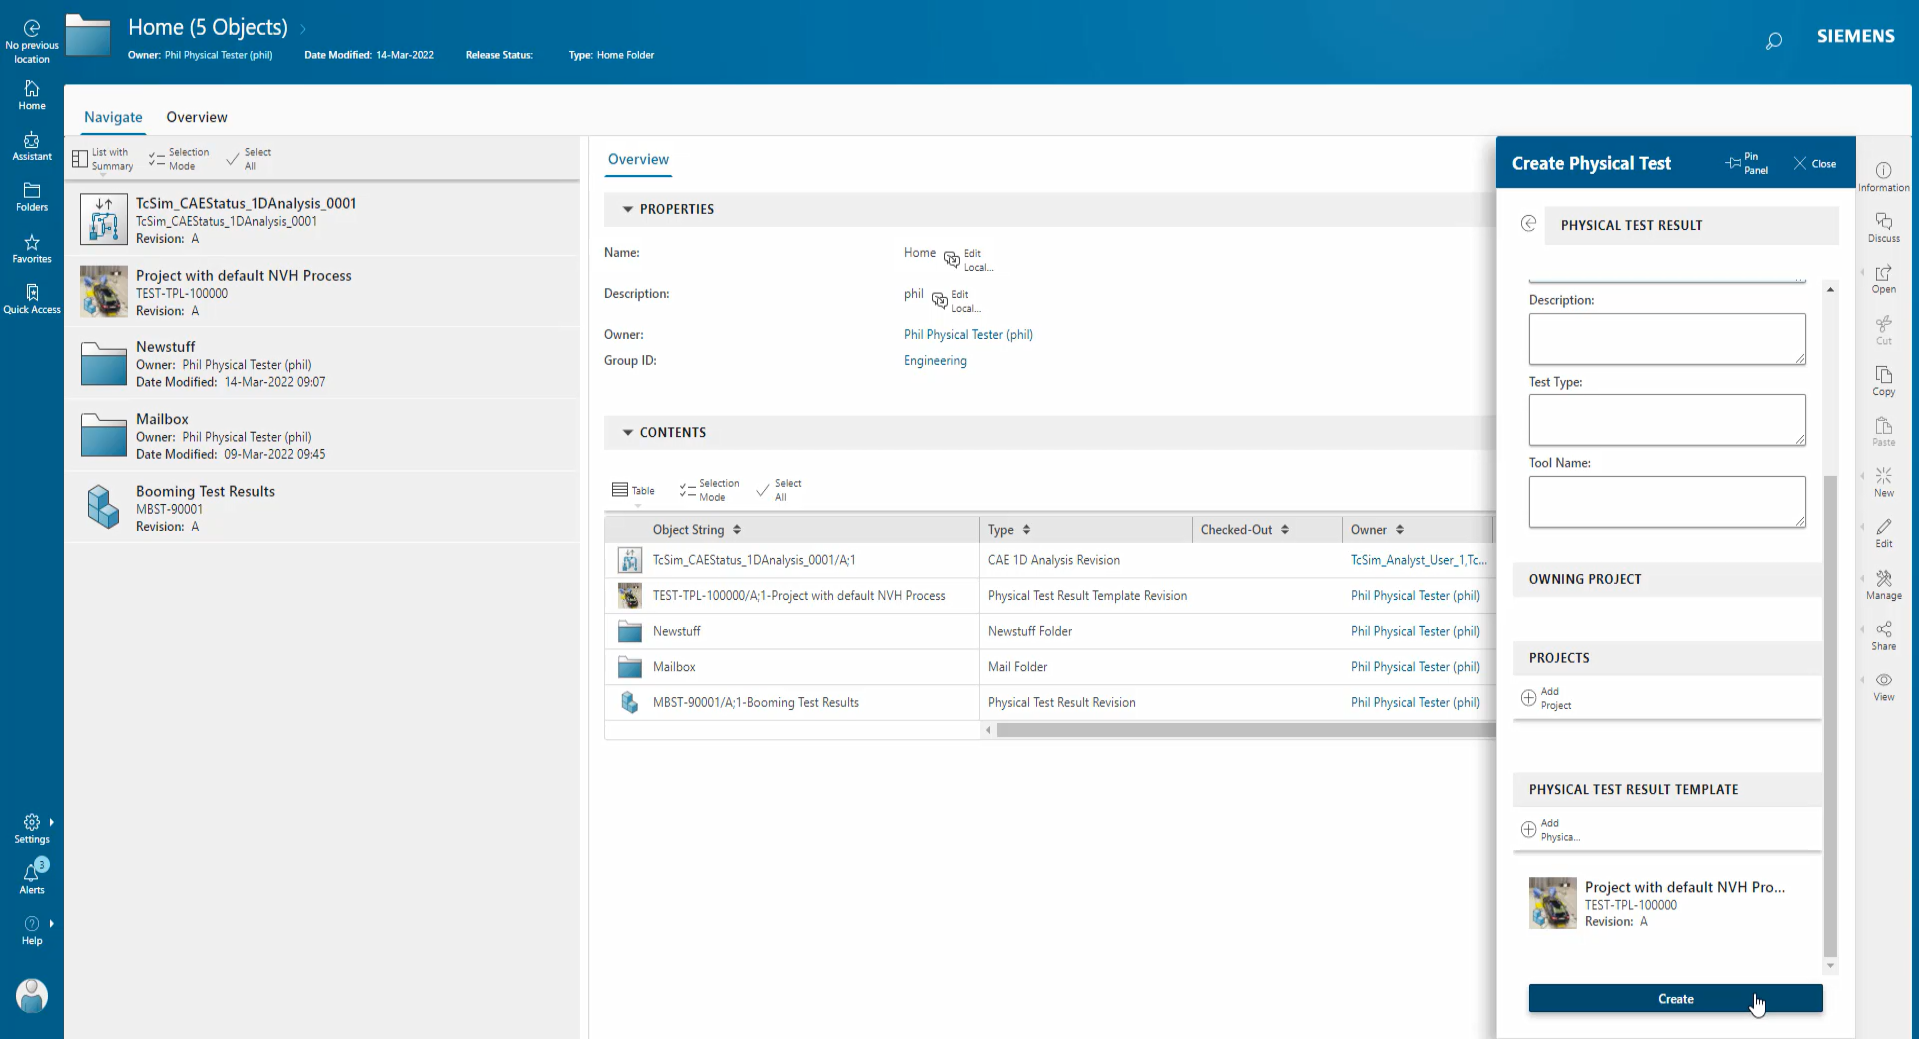Open Phil Physical Tester owner link
Viewport: 1919px width, 1039px height.
967,334
